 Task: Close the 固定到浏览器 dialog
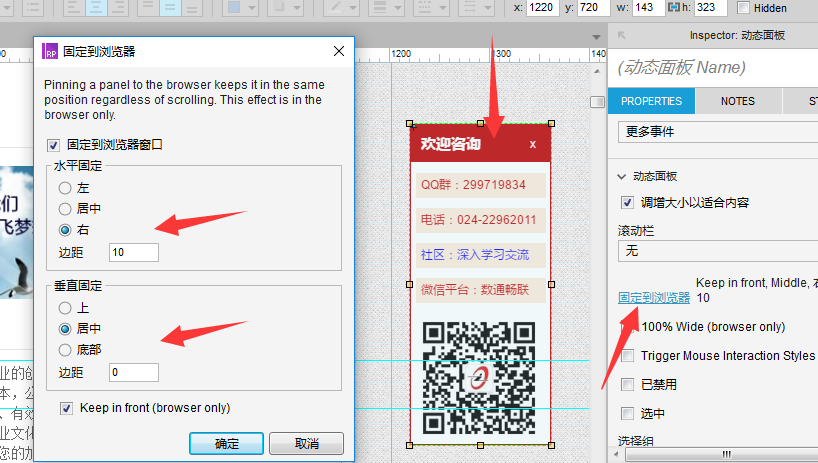339,51
